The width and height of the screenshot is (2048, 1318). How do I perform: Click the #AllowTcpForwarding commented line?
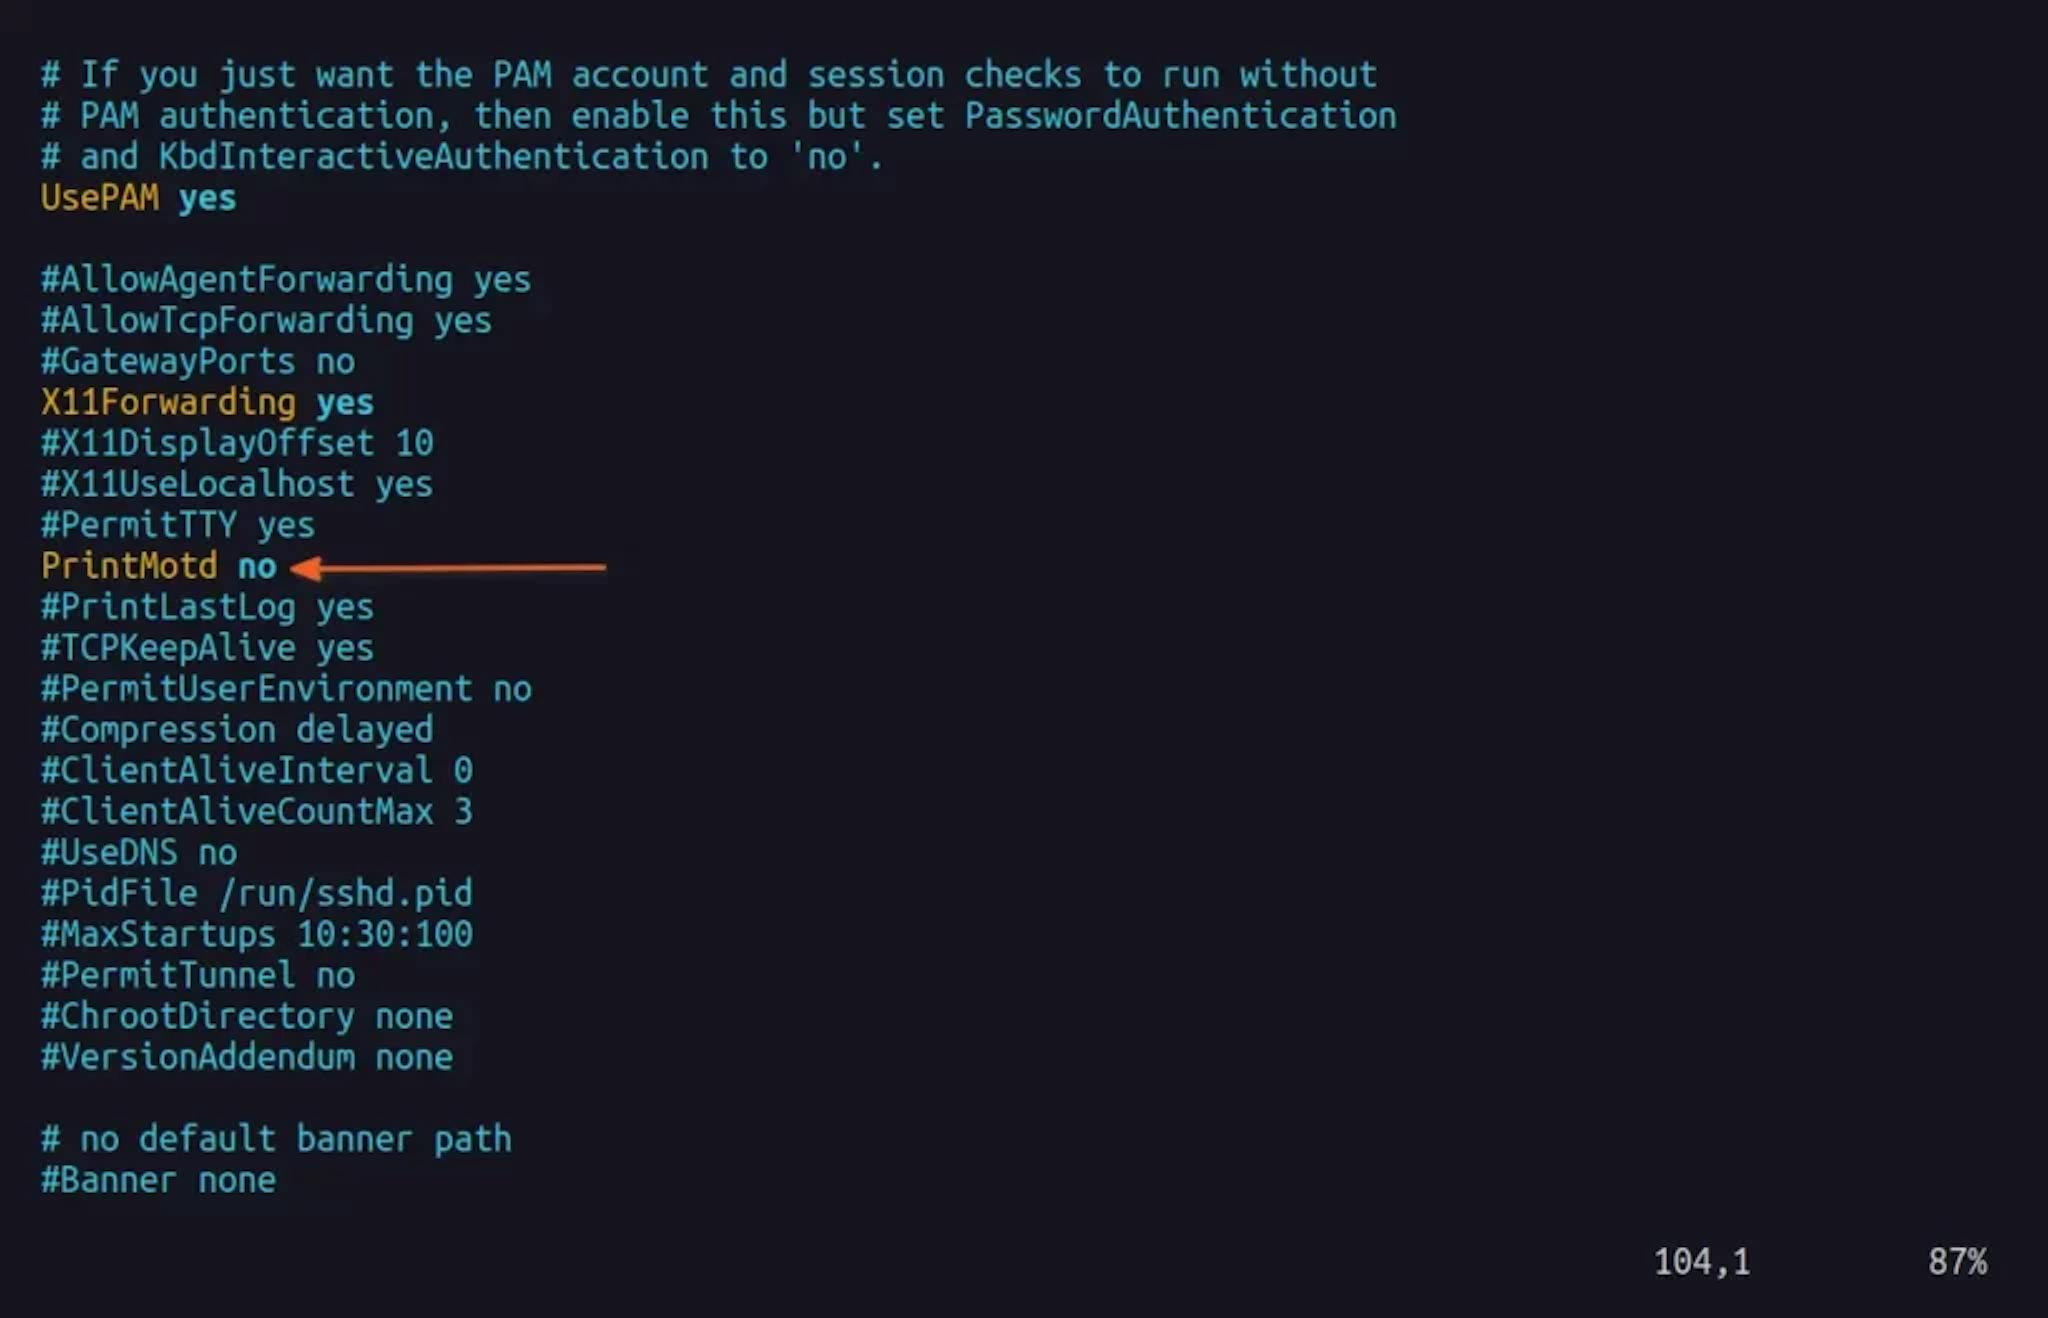click(x=266, y=321)
